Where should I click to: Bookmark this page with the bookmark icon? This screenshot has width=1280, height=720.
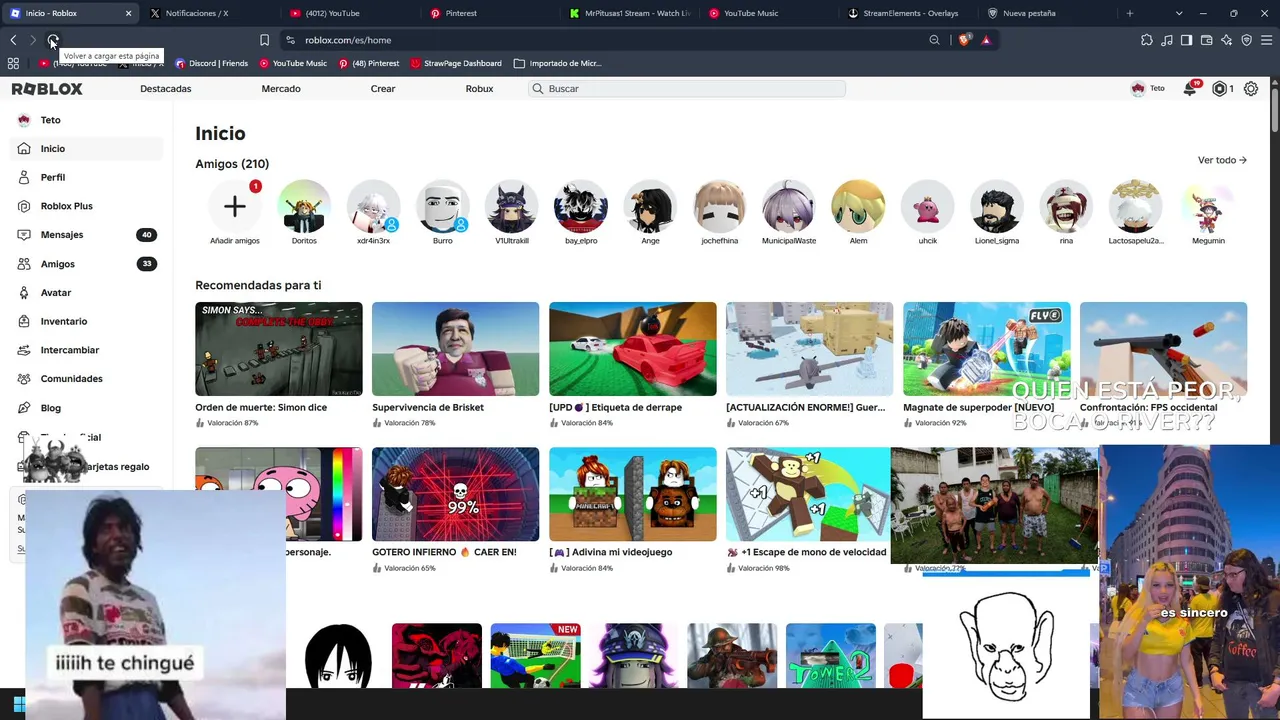tap(264, 40)
